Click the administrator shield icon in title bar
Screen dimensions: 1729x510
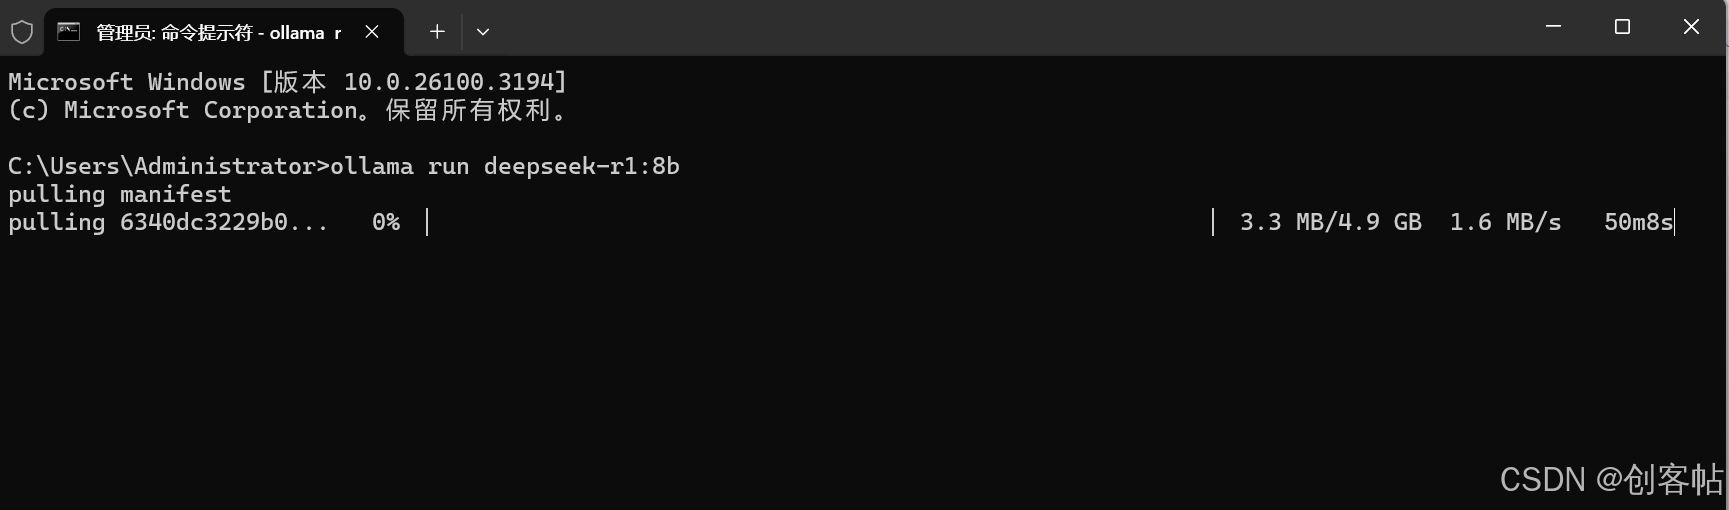(x=22, y=32)
